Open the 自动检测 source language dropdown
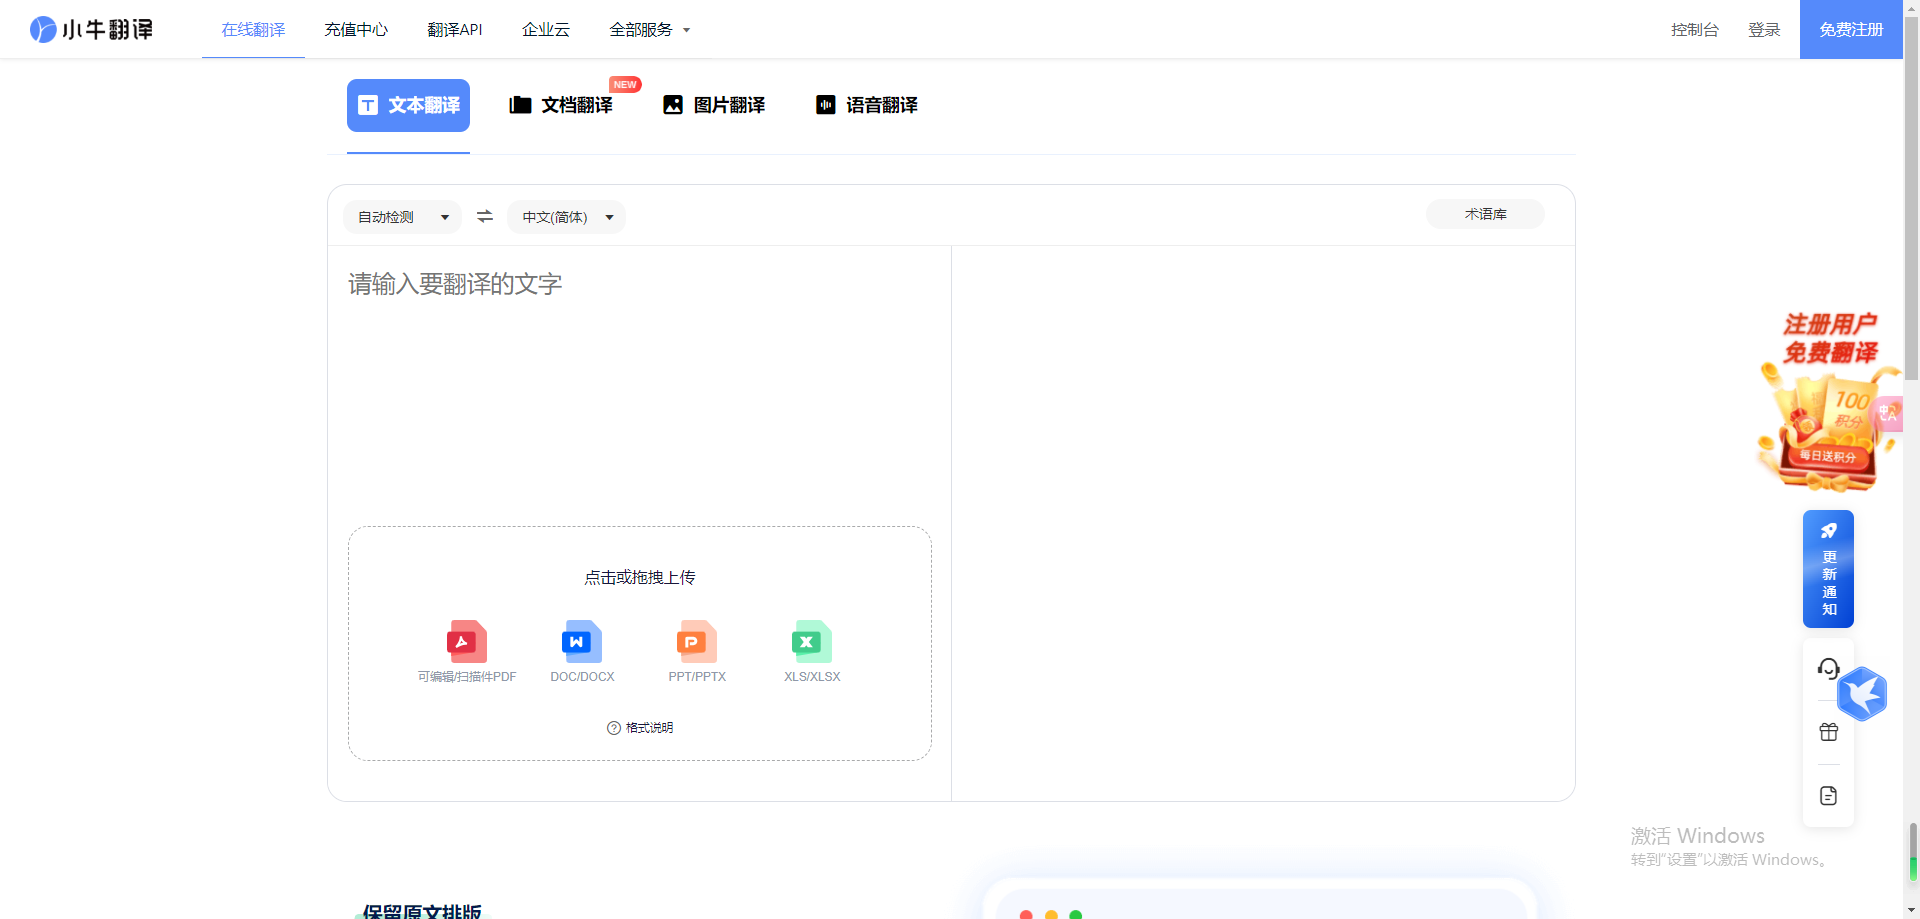This screenshot has width=1920, height=919. pyautogui.click(x=402, y=217)
